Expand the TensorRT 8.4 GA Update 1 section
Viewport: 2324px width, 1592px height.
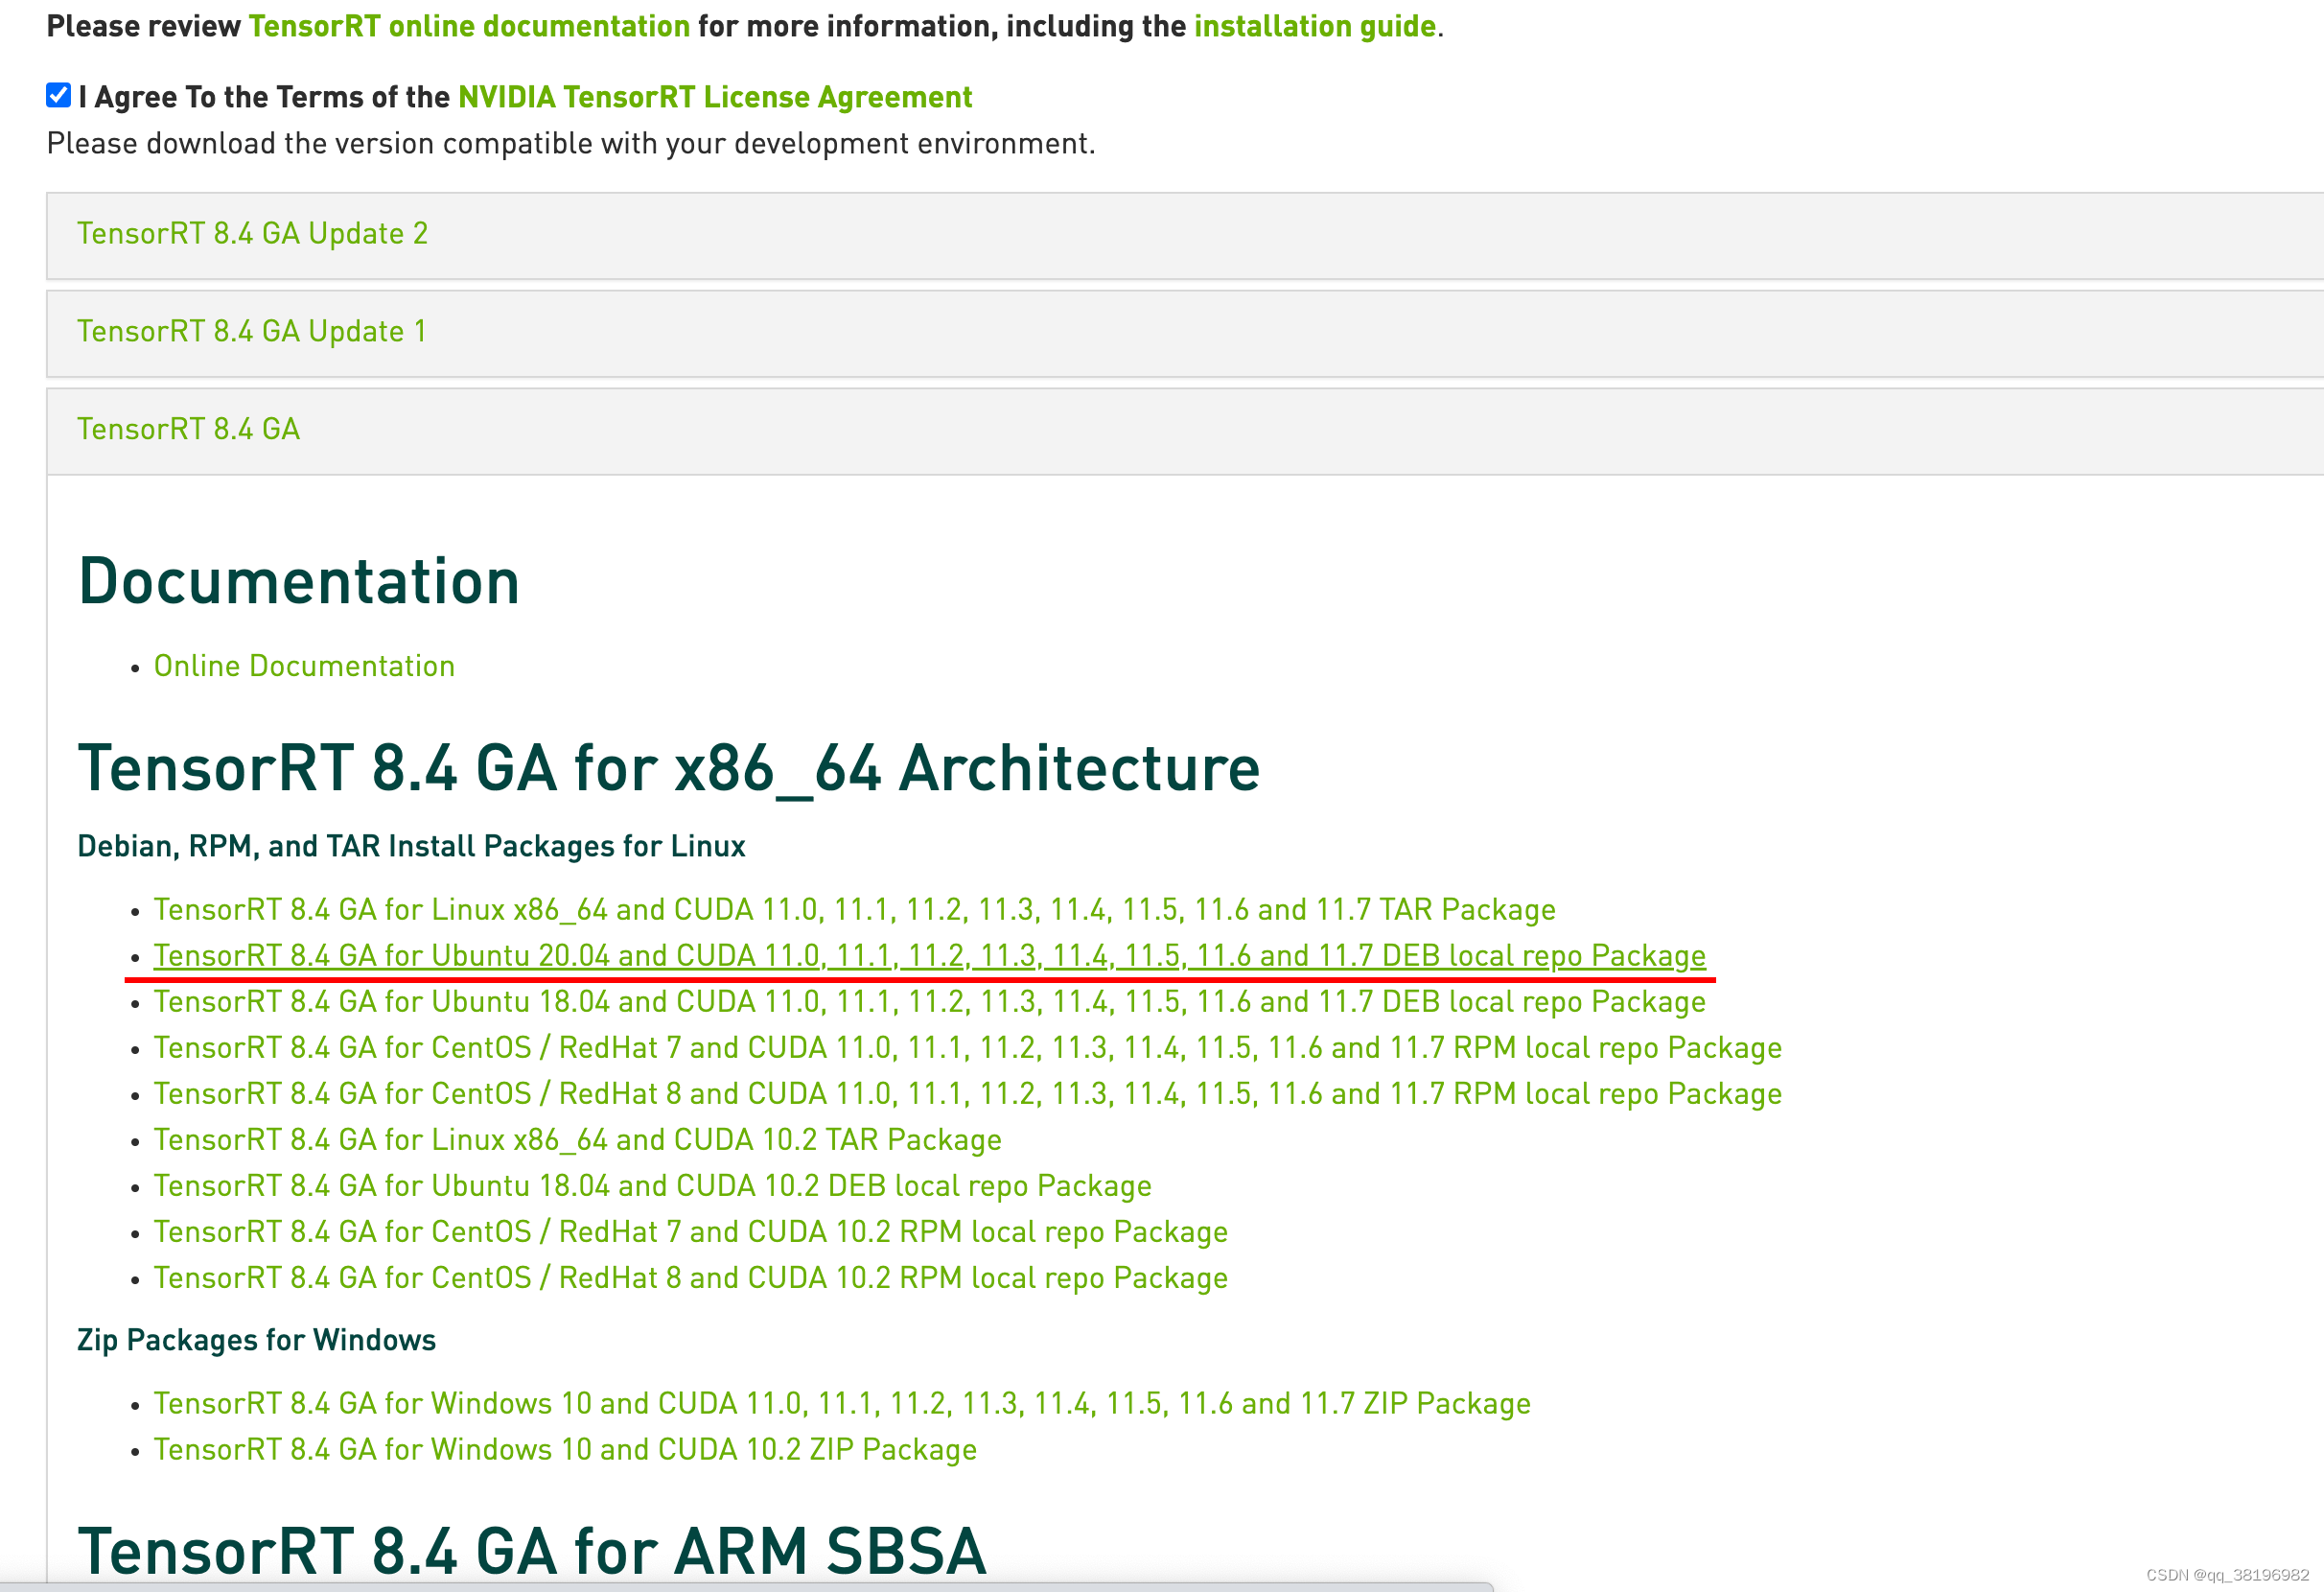click(x=1185, y=333)
